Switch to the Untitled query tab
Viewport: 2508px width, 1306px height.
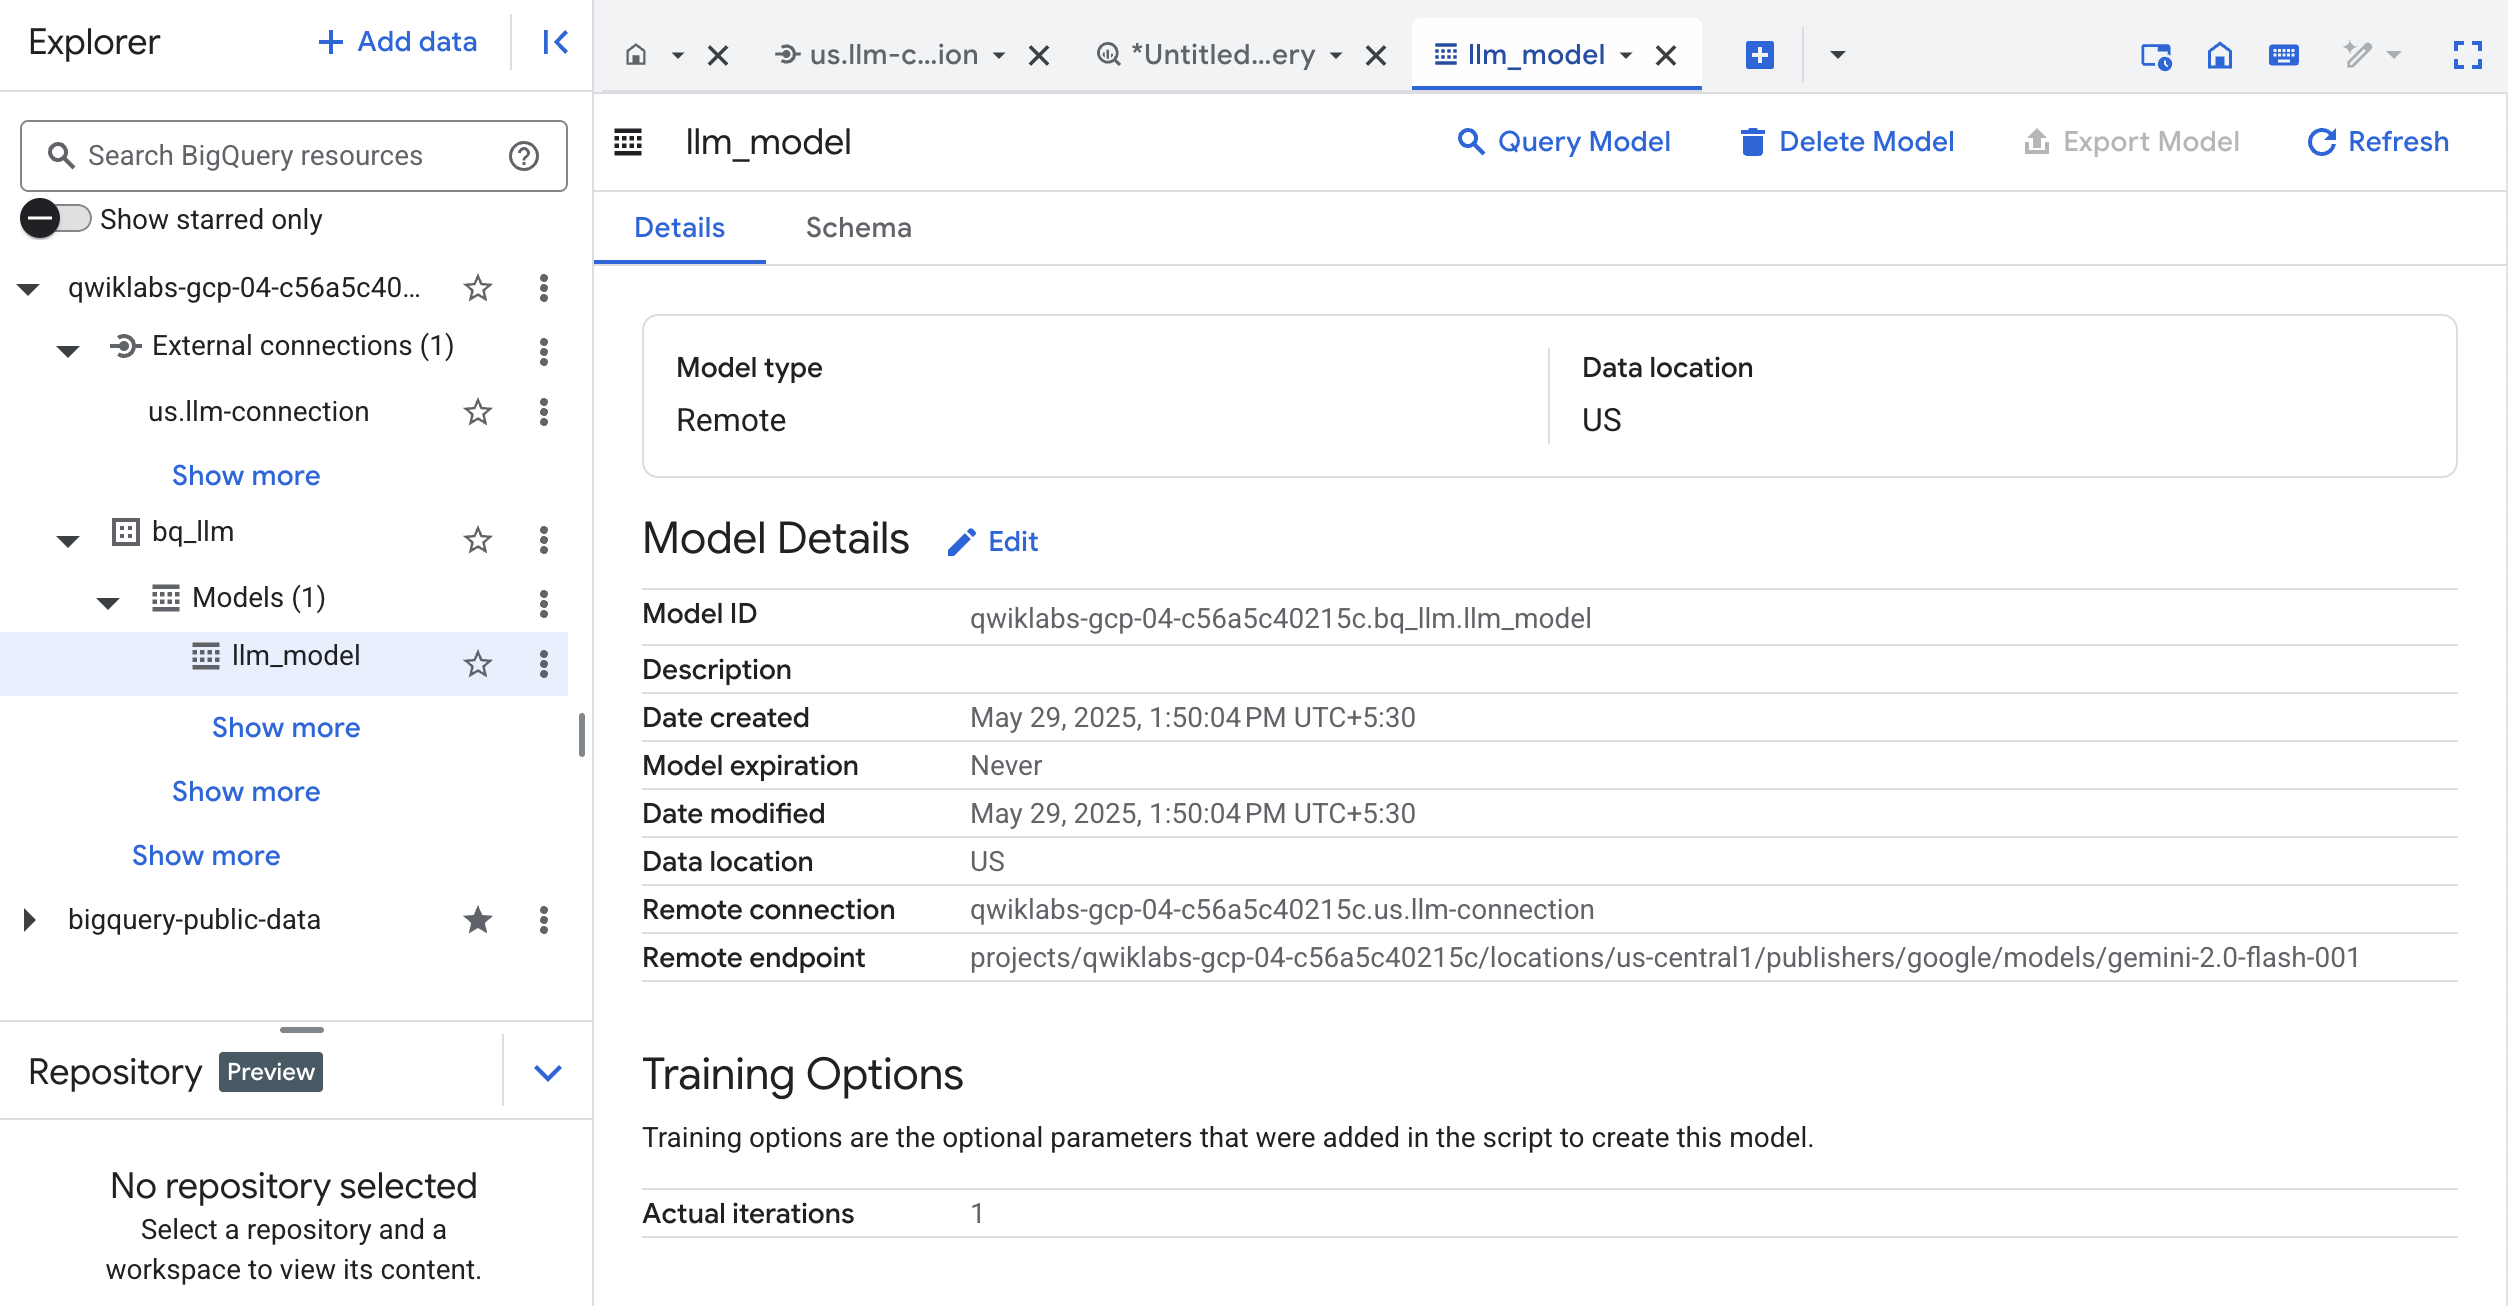coord(1206,55)
